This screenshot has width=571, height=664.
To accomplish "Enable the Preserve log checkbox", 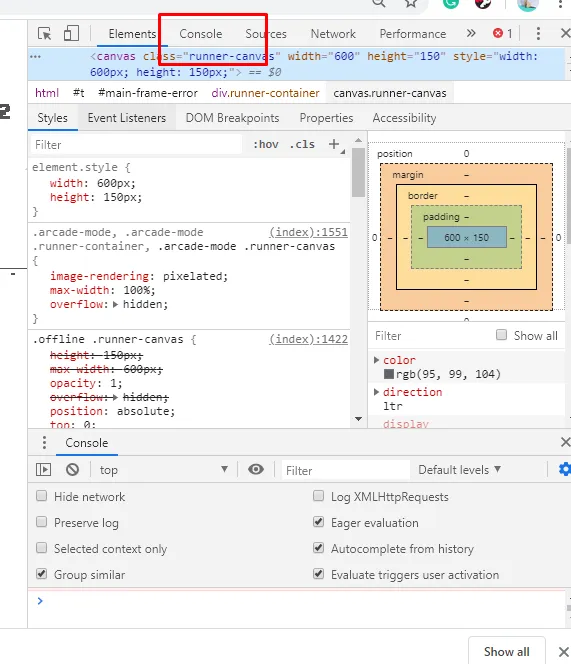I will click(x=42, y=522).
